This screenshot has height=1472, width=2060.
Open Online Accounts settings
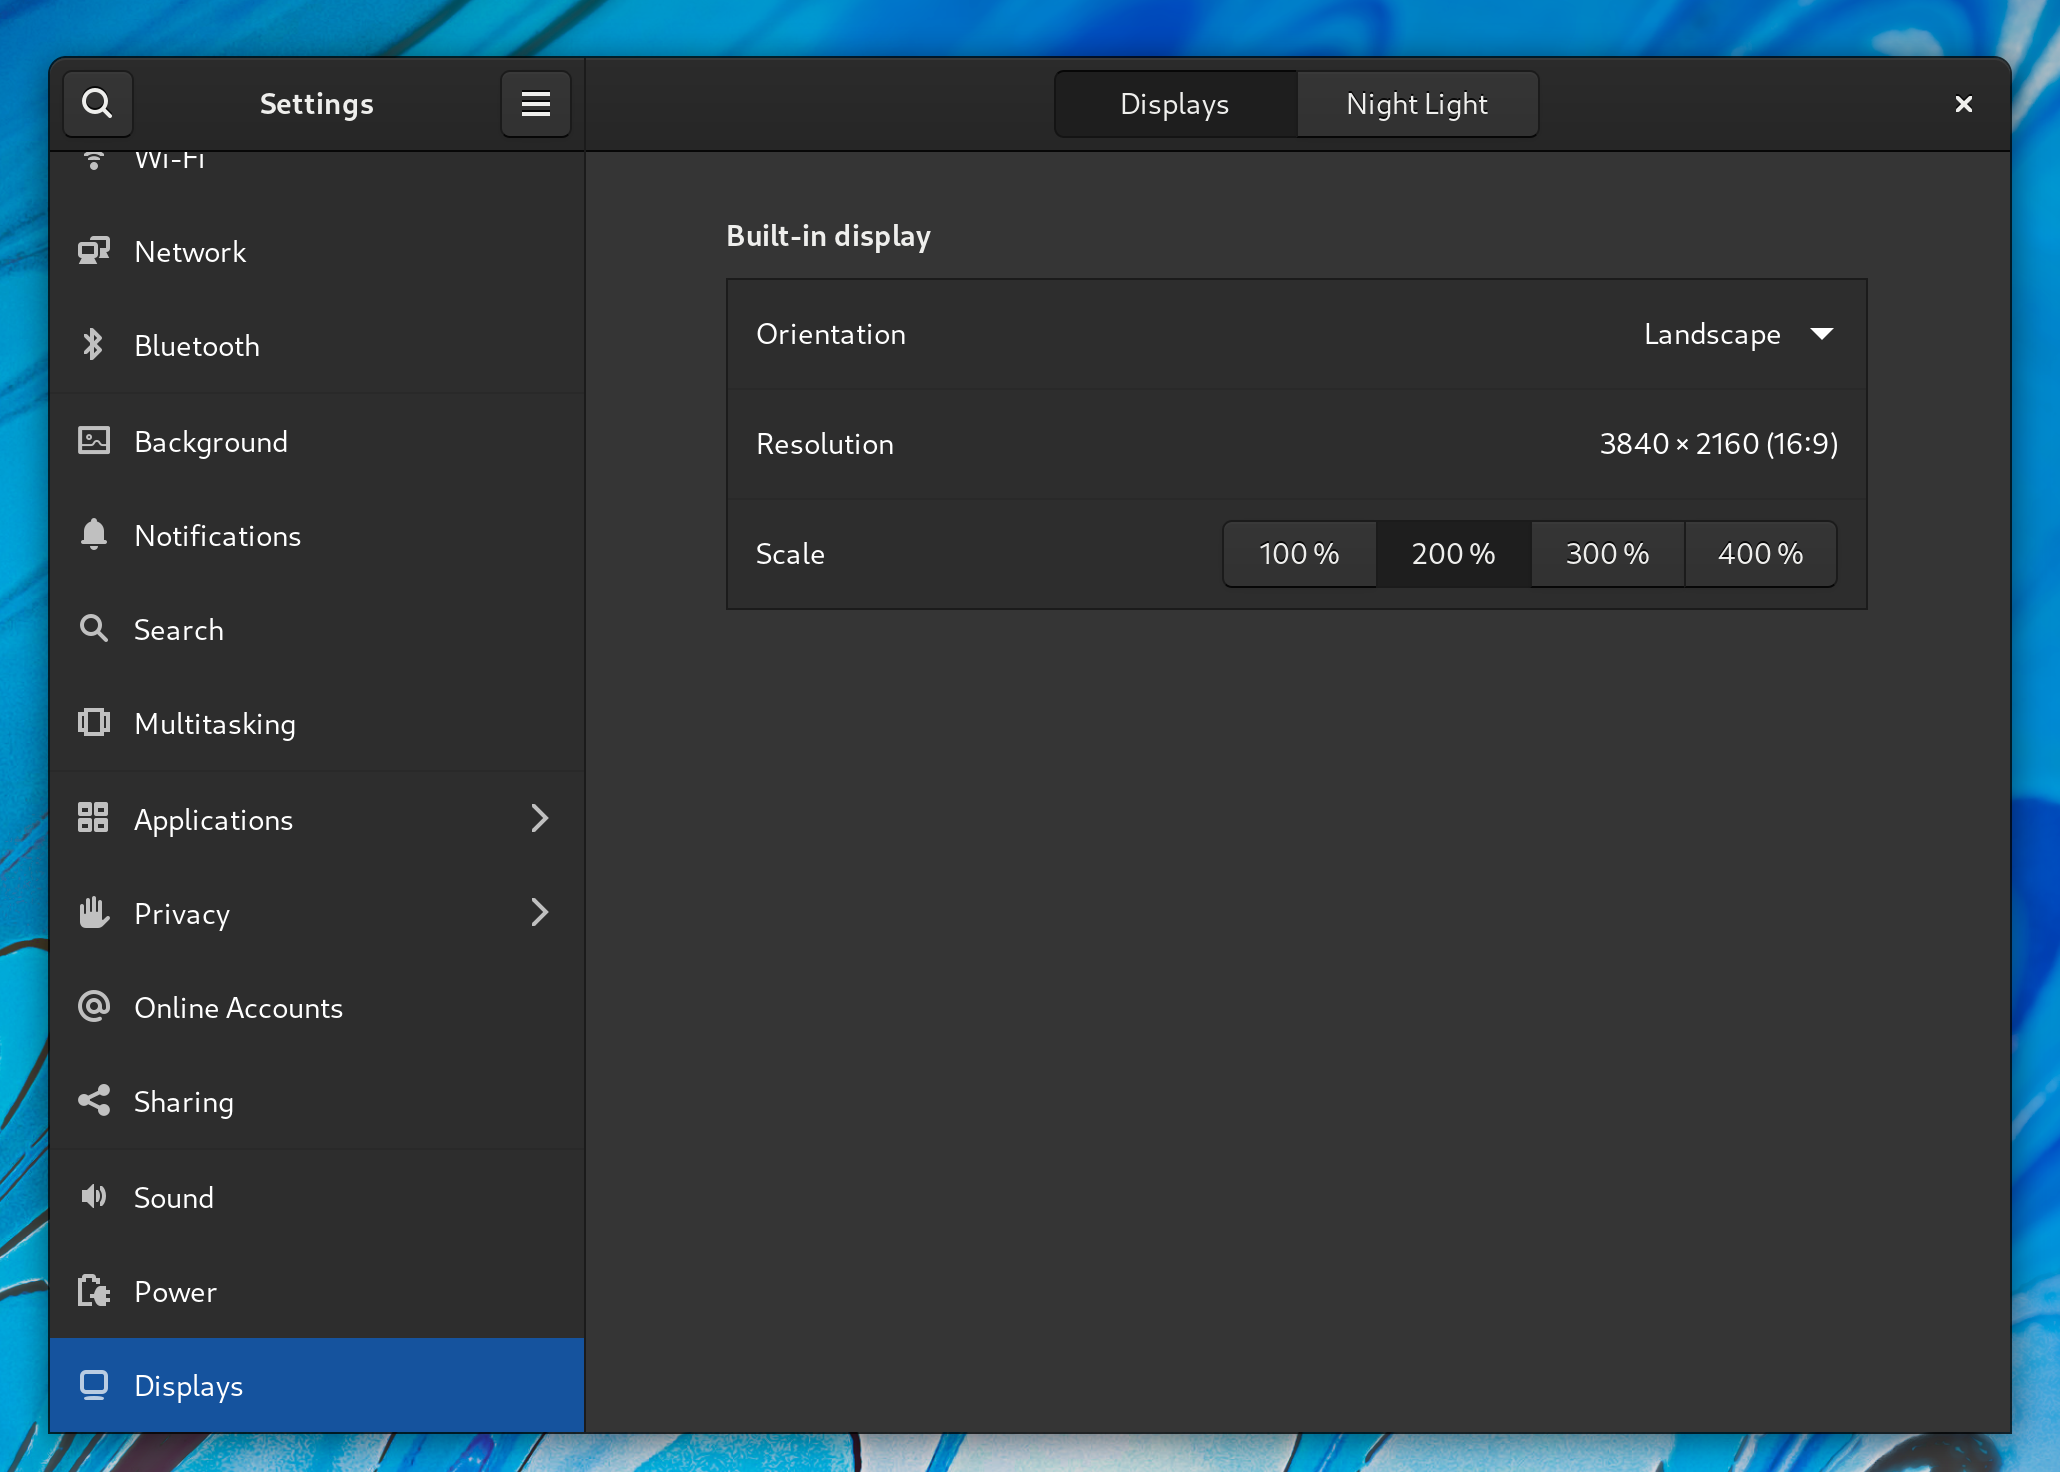(238, 1008)
